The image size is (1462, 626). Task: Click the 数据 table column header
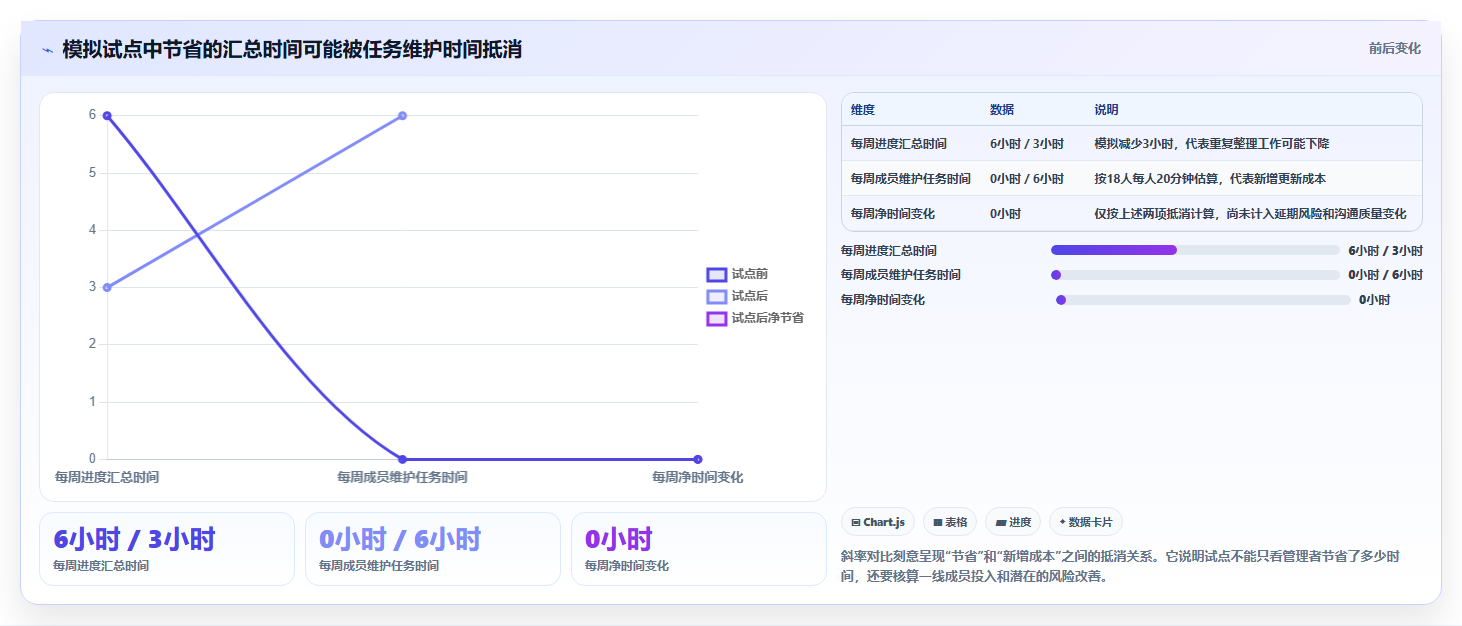(1002, 110)
